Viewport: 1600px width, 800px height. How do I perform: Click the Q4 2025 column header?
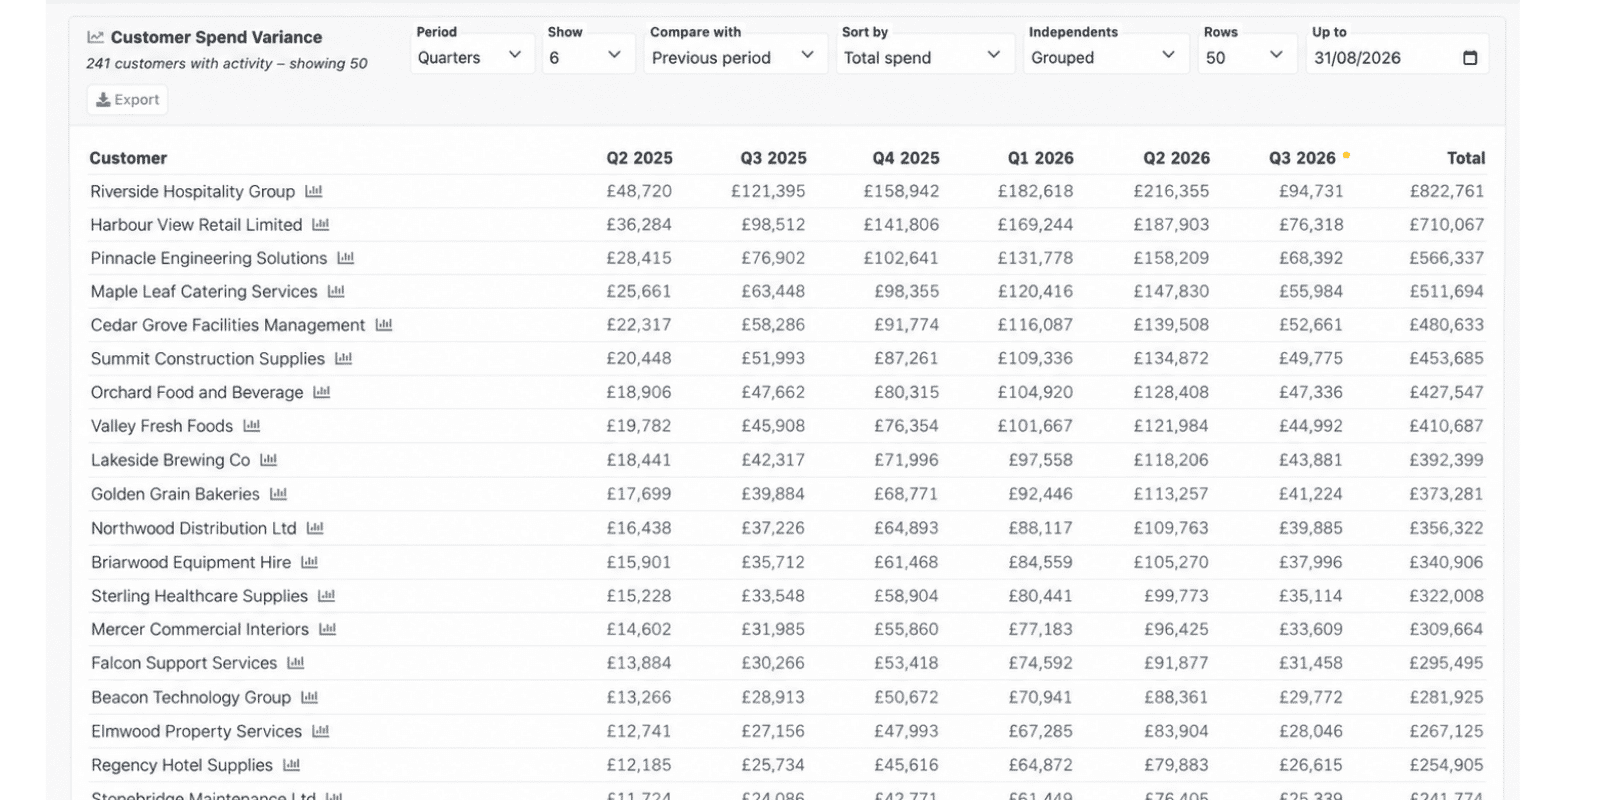(x=906, y=158)
